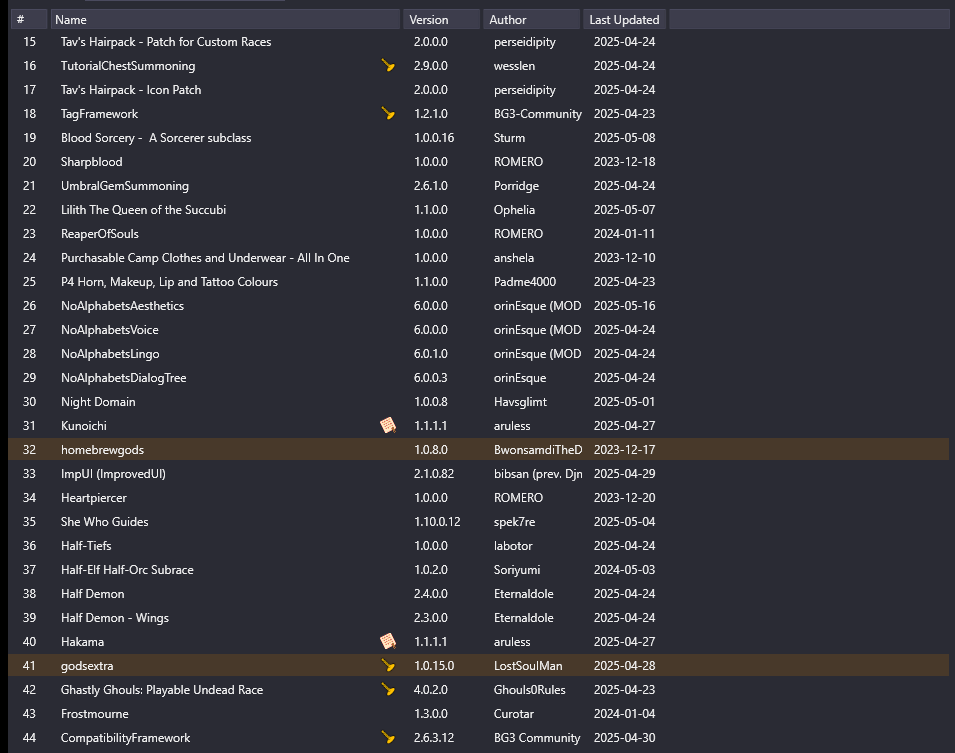955x753 pixels.
Task: Select the NoAlphabetsVoice mod
Action: (110, 330)
